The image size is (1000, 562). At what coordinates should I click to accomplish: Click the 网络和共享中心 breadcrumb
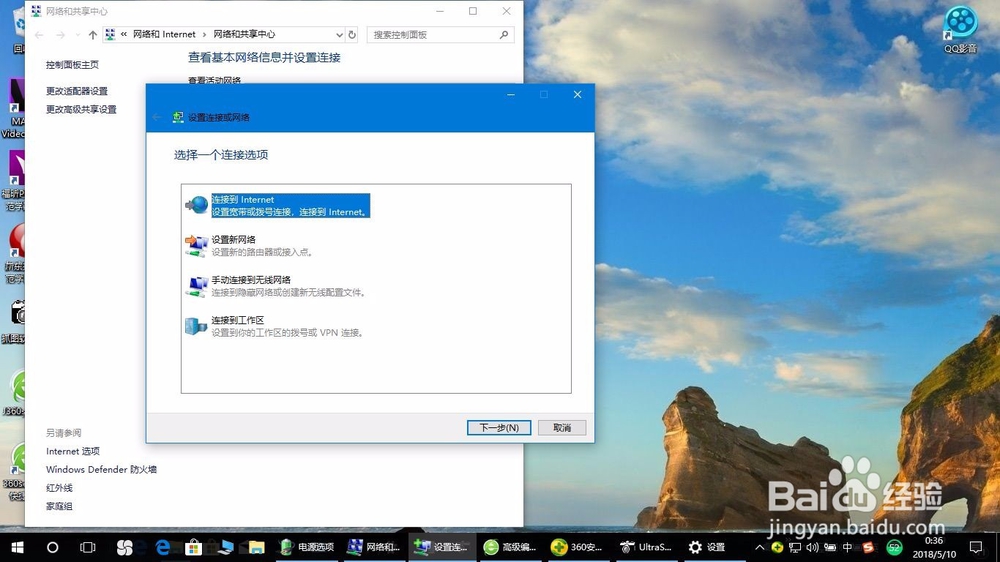pos(244,34)
